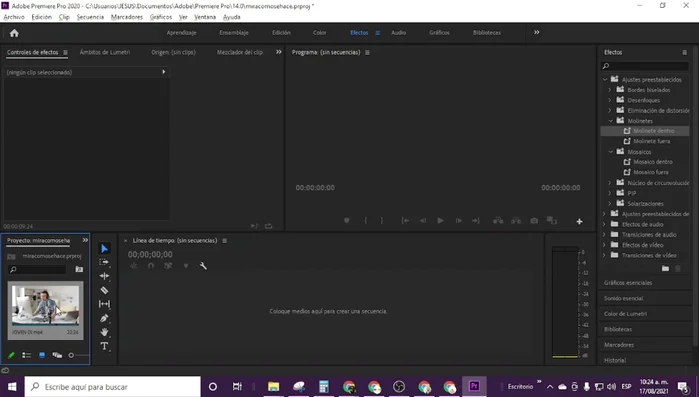Select the Selection tool arrow

click(104, 249)
